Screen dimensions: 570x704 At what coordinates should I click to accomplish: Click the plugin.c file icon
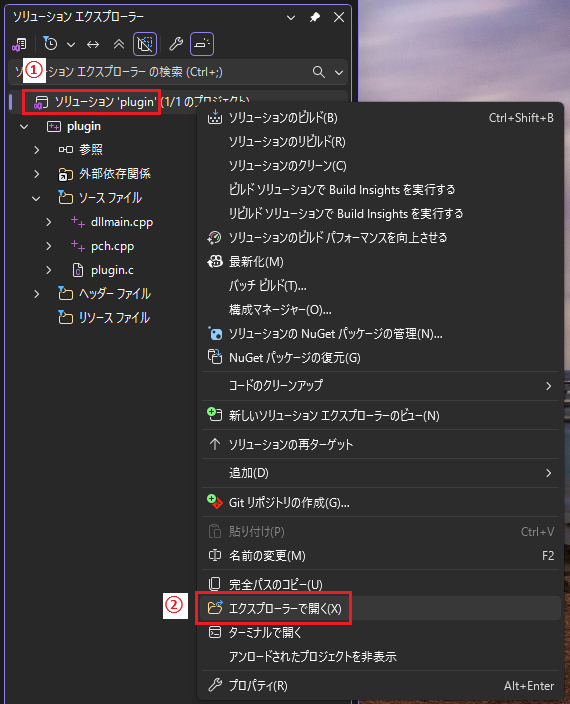tap(78, 270)
